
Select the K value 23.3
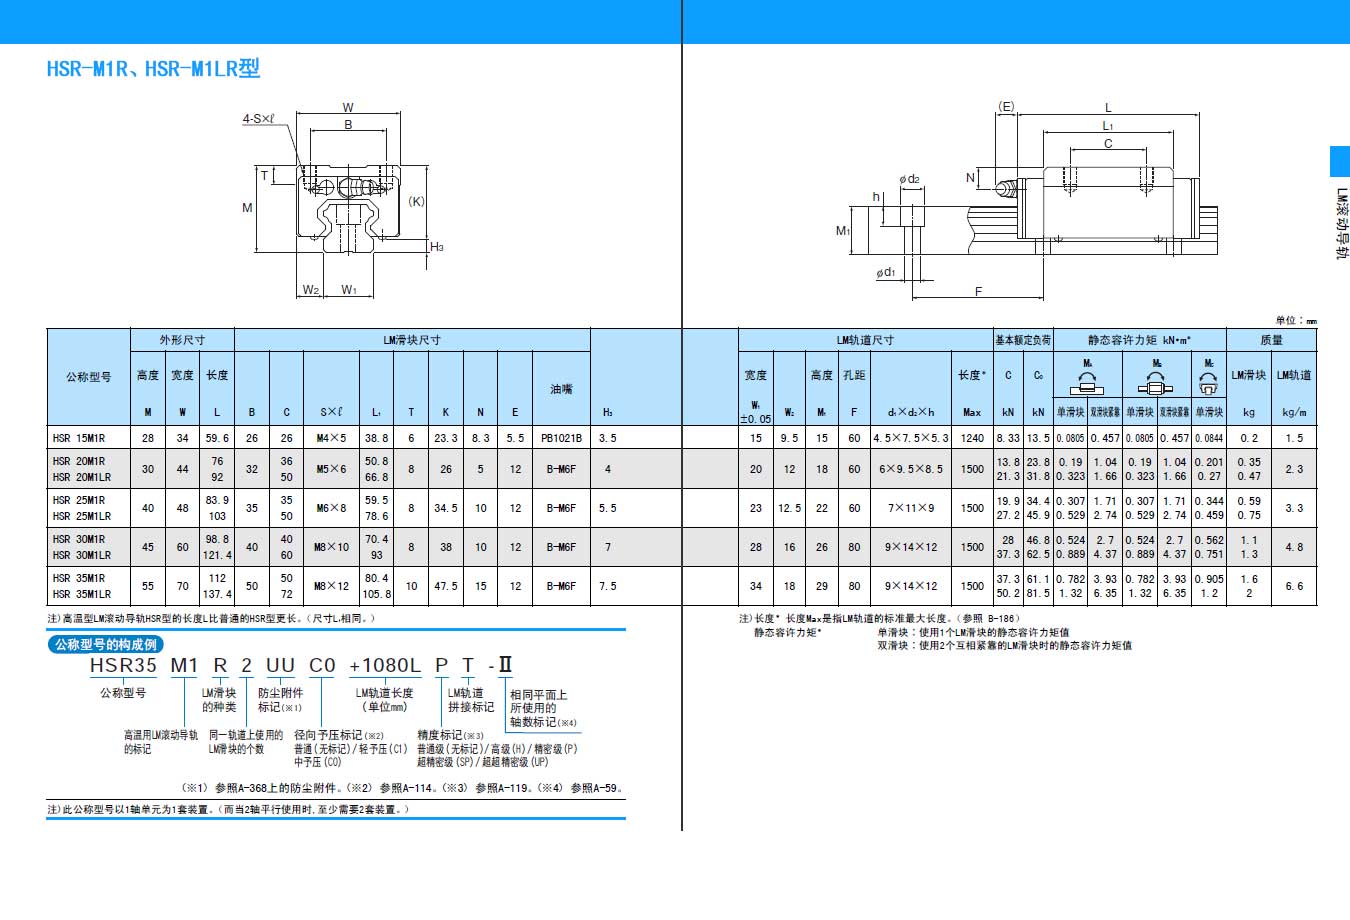tap(446, 438)
